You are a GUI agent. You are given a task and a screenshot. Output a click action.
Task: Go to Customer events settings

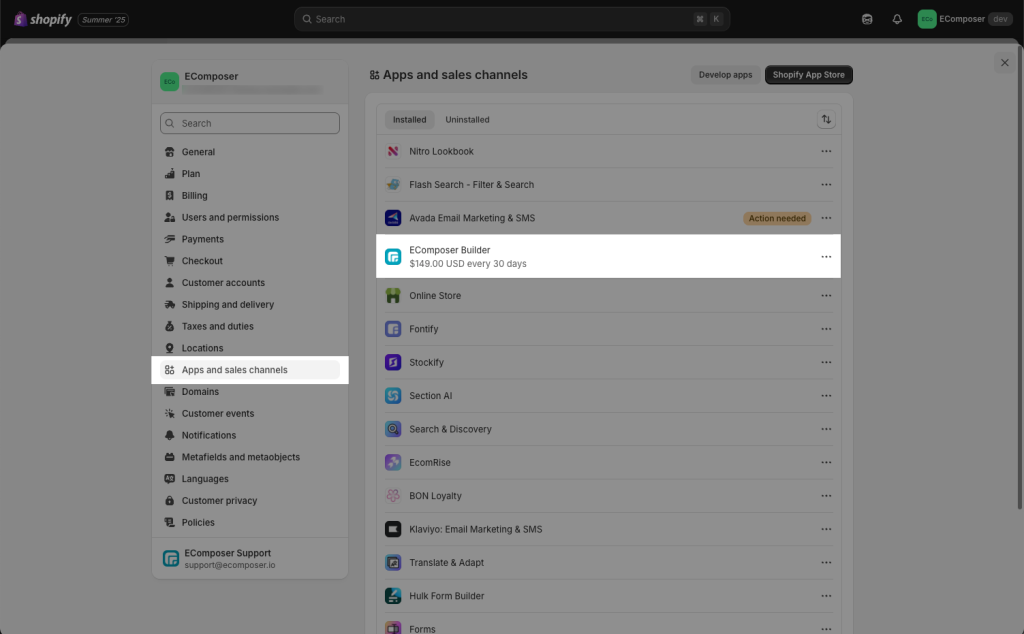pyautogui.click(x=249, y=414)
